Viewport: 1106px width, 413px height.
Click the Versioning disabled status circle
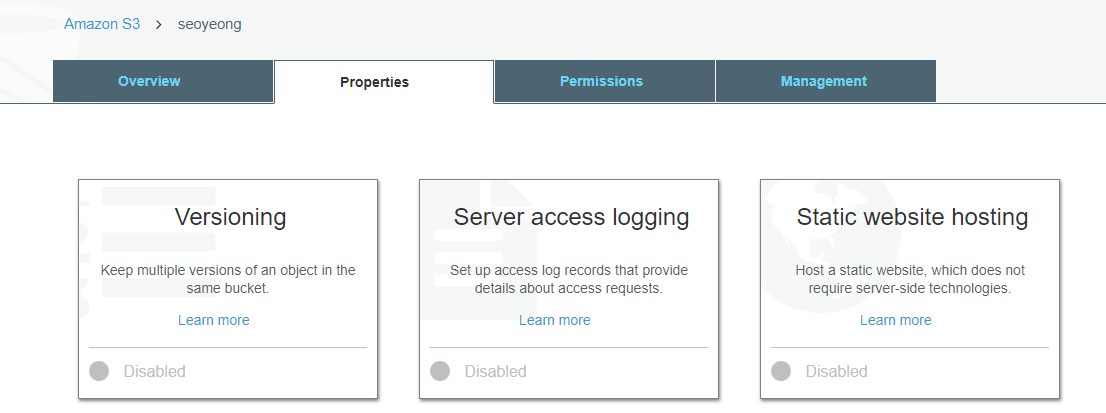(99, 371)
